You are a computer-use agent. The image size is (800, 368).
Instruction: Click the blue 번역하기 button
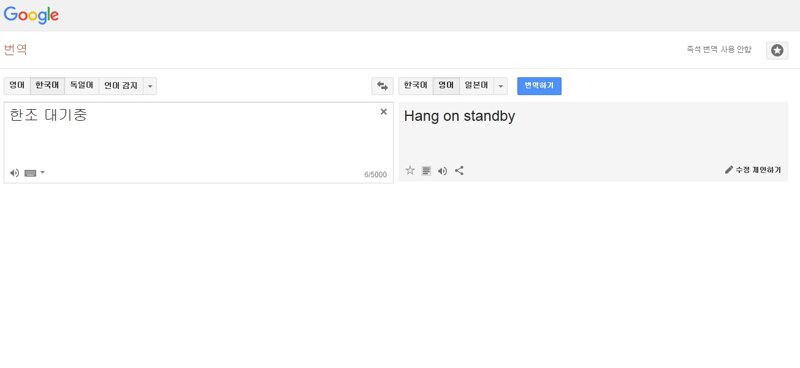(x=539, y=86)
